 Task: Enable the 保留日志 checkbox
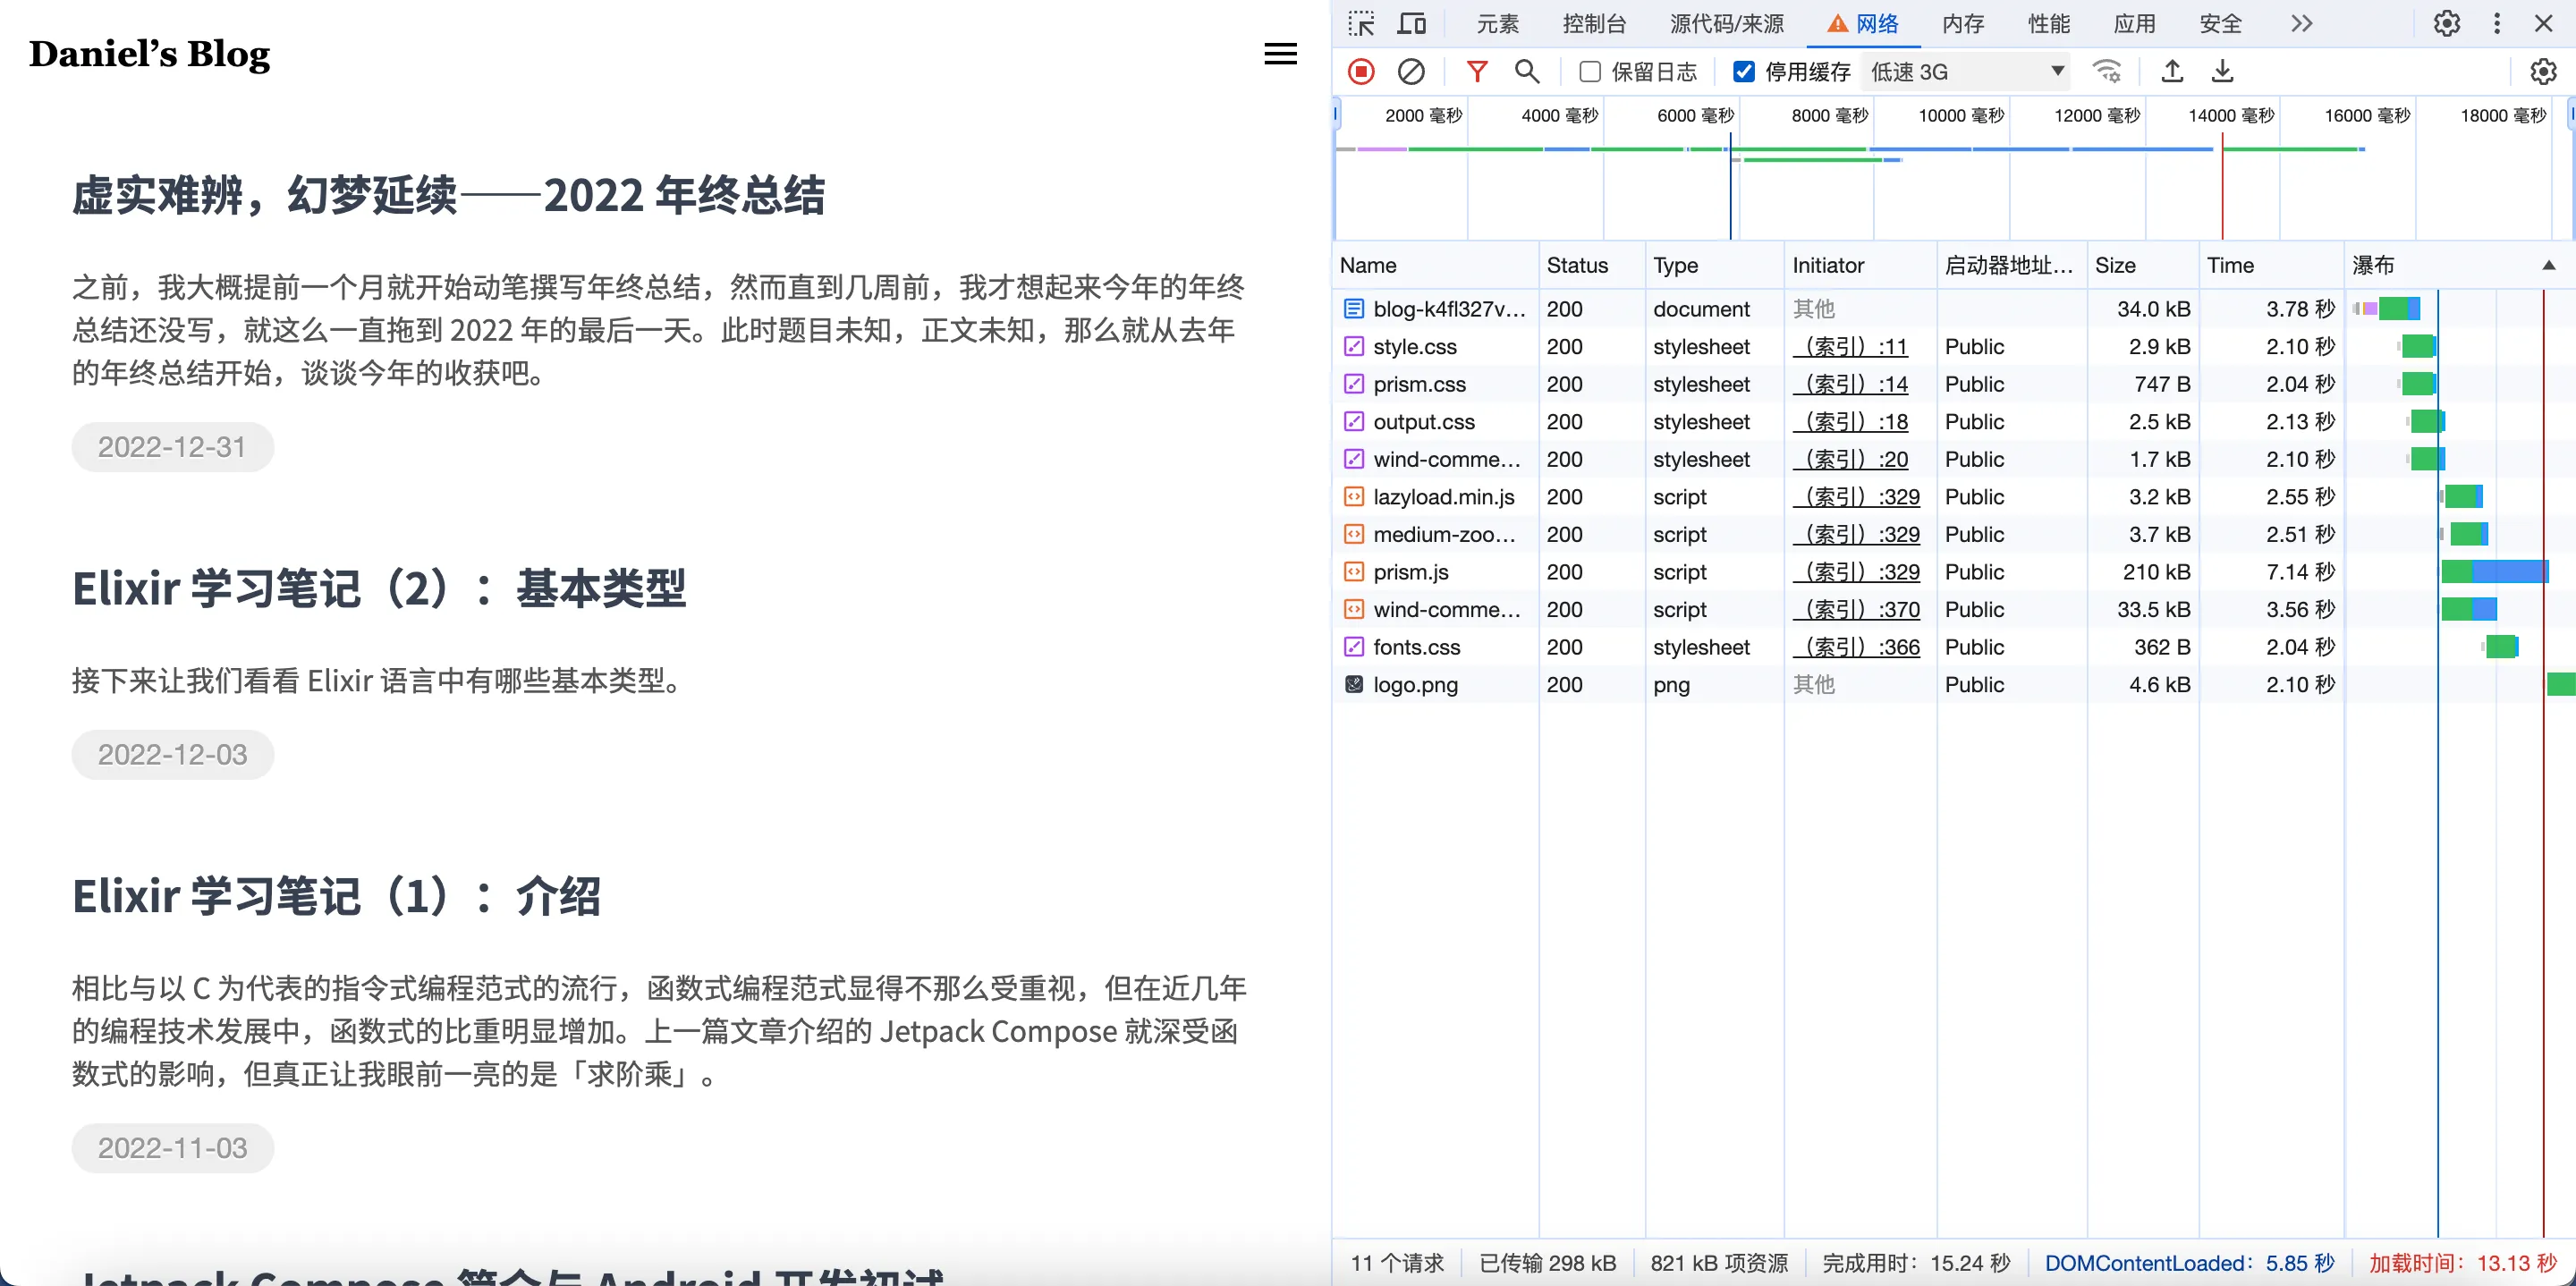click(1590, 71)
